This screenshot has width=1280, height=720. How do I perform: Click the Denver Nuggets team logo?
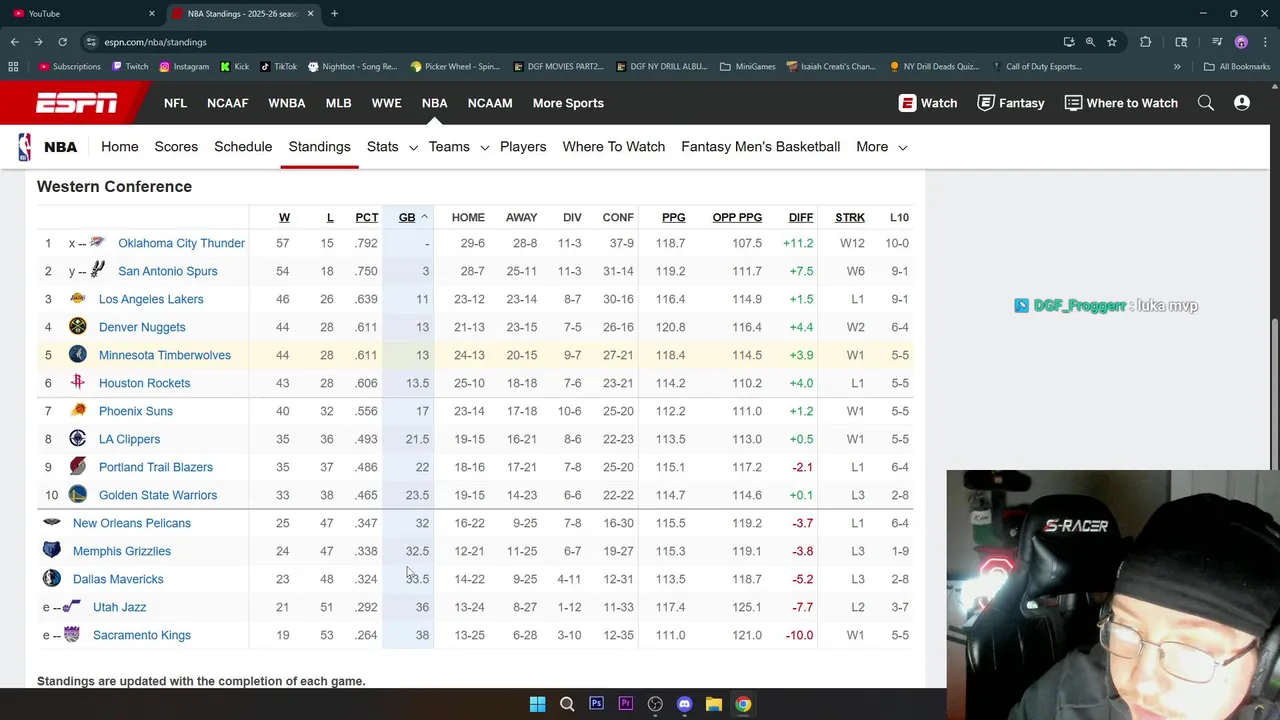point(78,327)
